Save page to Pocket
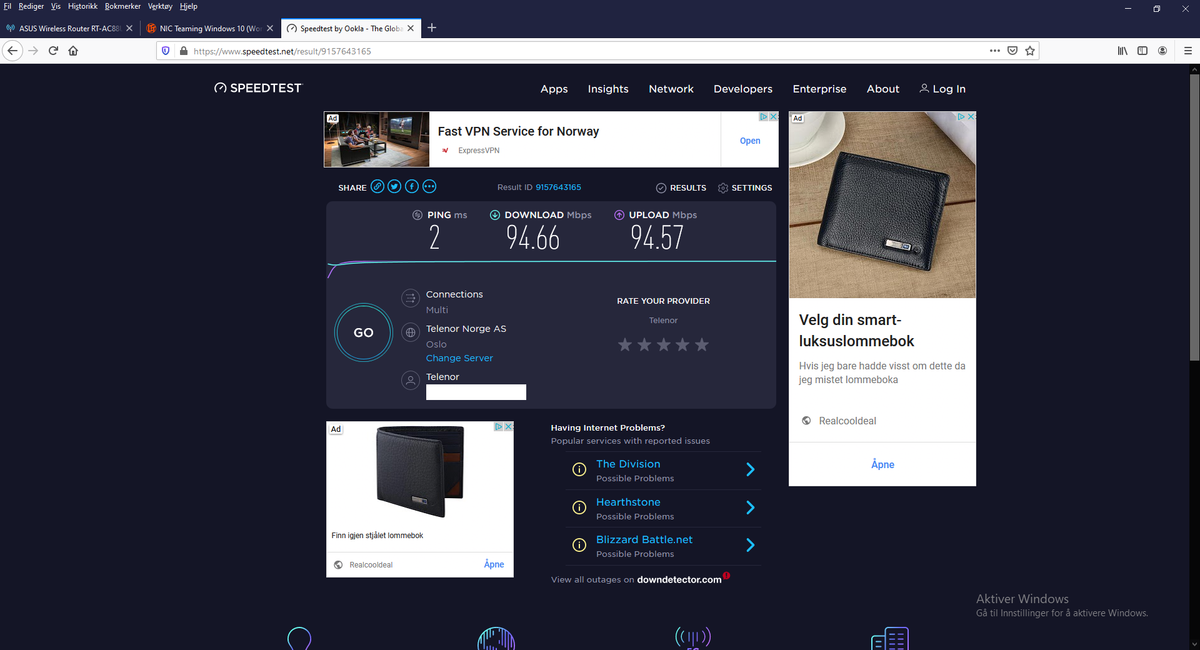Viewport: 1200px width, 650px height. click(x=1012, y=50)
